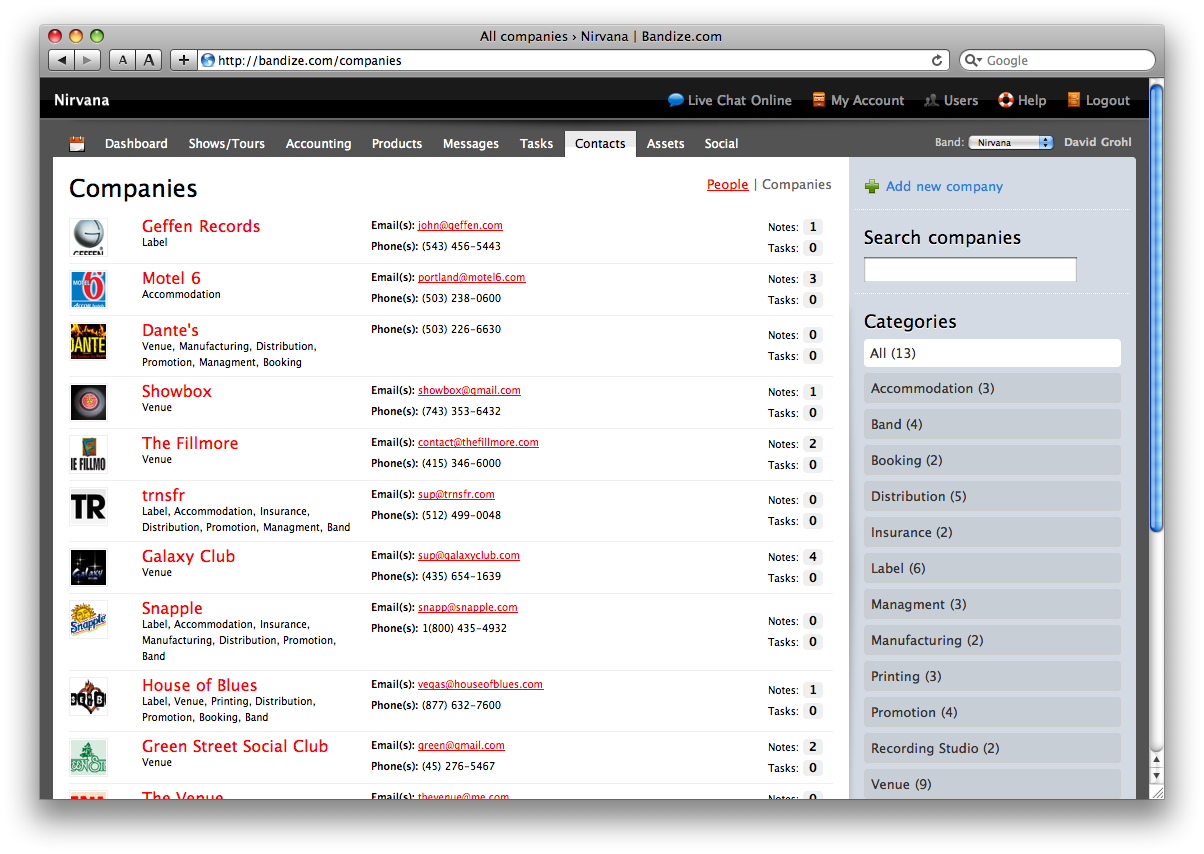Click the smaller text size A button
1204x854 pixels.
click(x=122, y=60)
